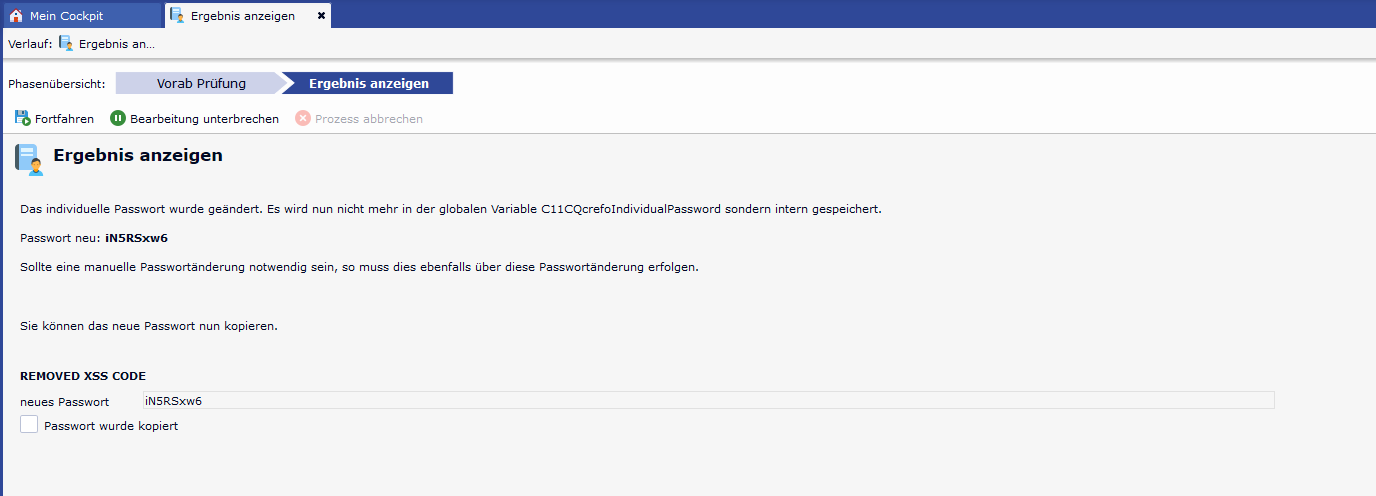The height and width of the screenshot is (496, 1376).
Task: Click the green pause icon
Action: tap(118, 119)
